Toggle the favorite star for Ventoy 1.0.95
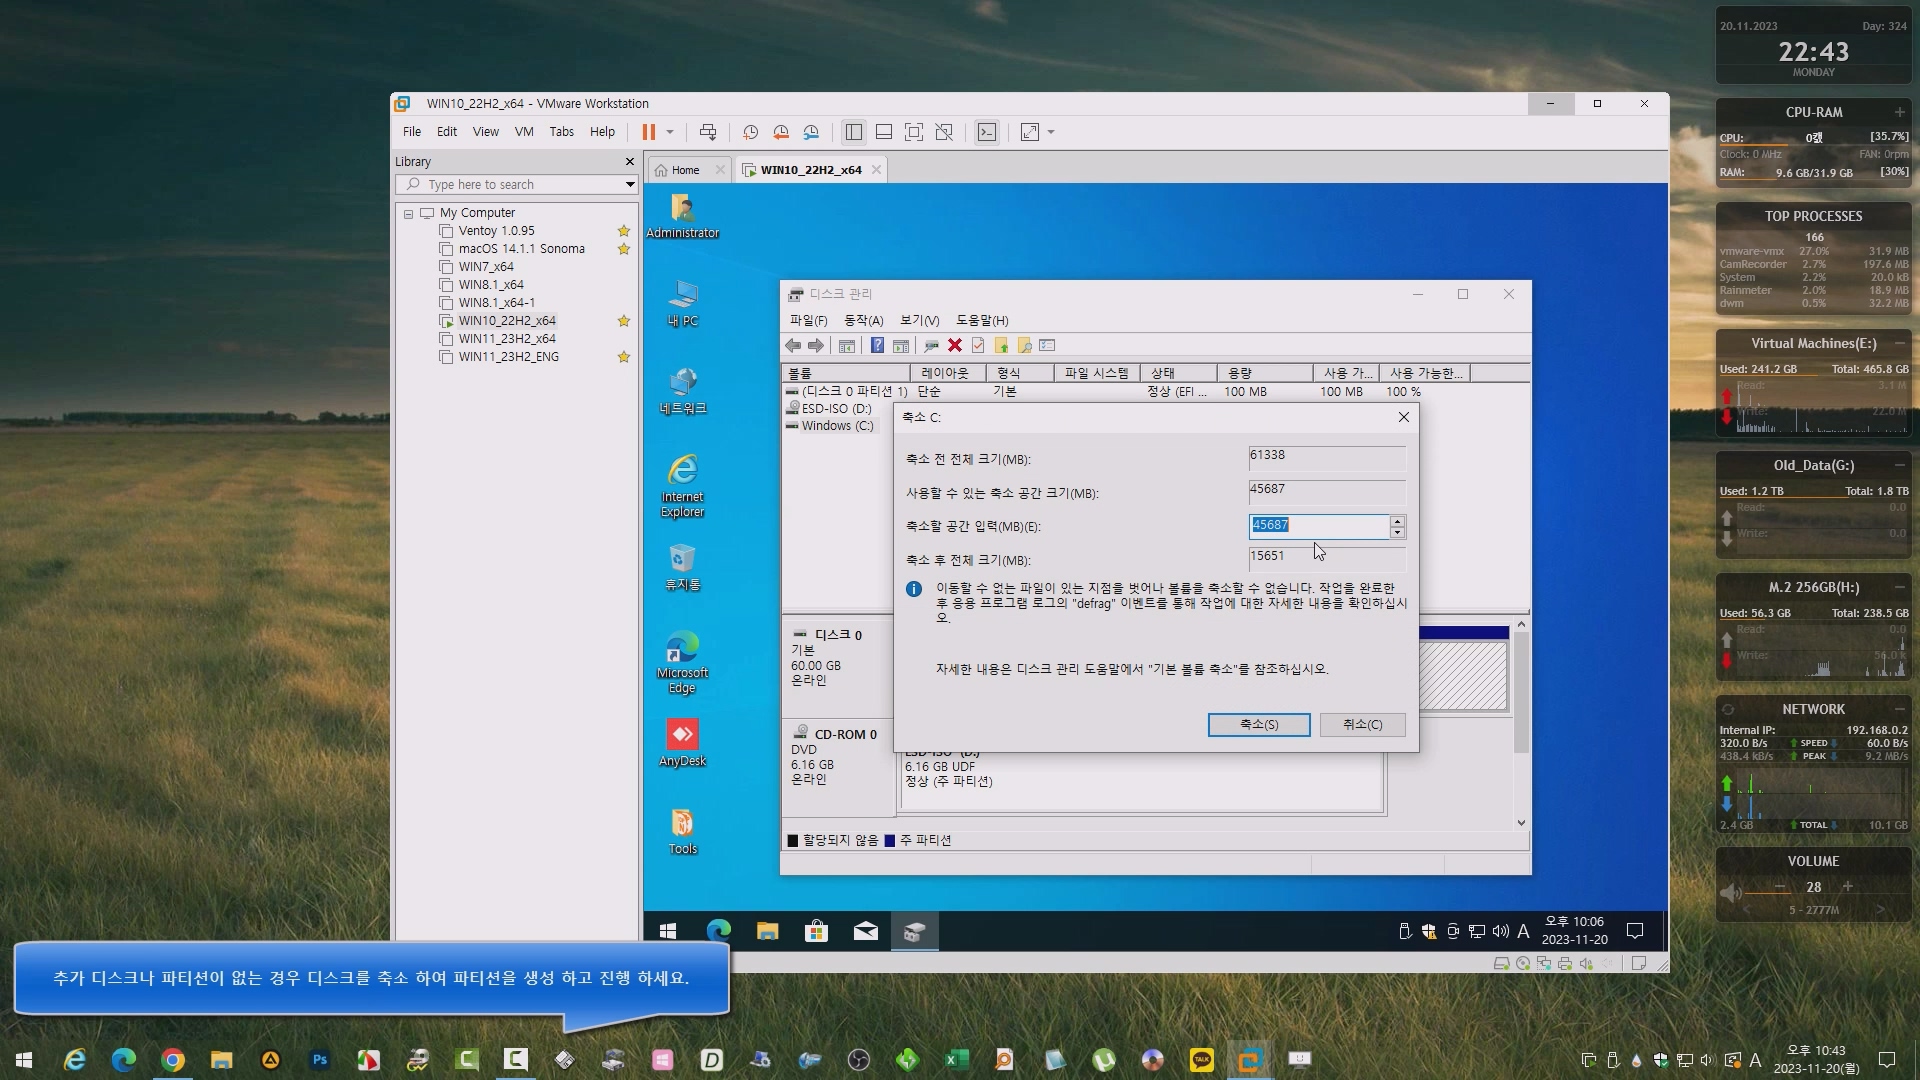1920x1080 pixels. [x=624, y=231]
